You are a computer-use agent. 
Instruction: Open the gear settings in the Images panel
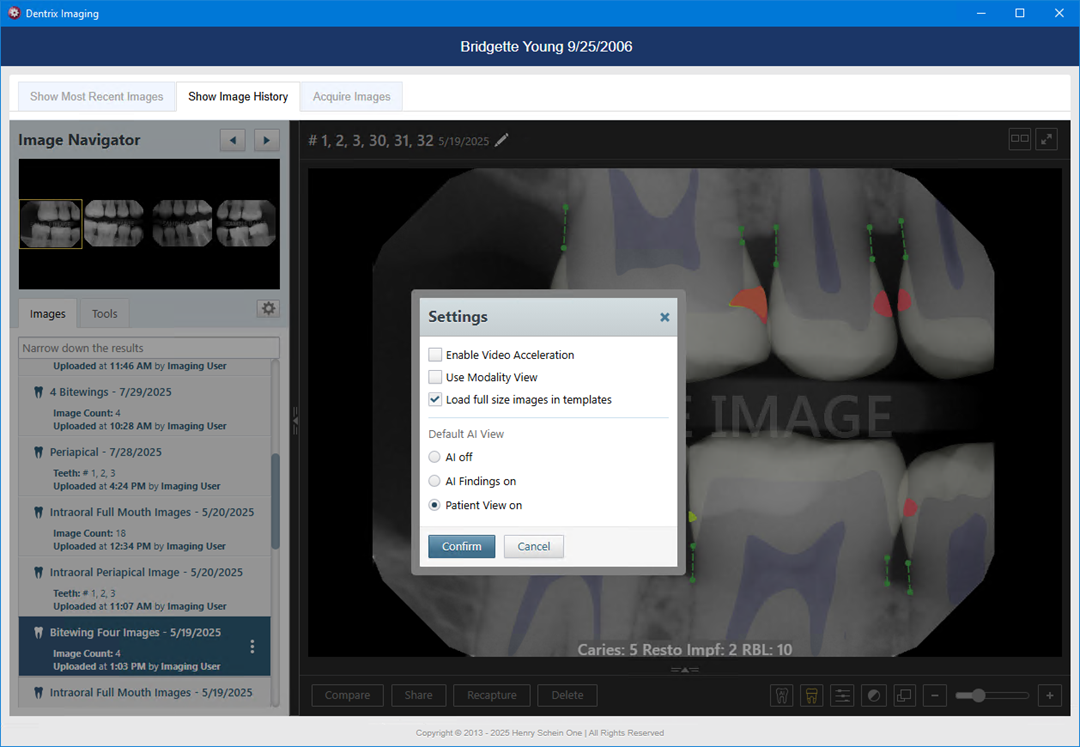[268, 308]
